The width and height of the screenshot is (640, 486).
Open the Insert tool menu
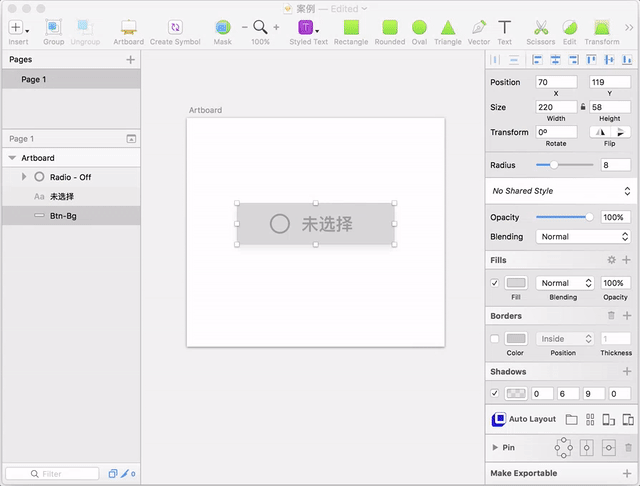(x=18, y=28)
